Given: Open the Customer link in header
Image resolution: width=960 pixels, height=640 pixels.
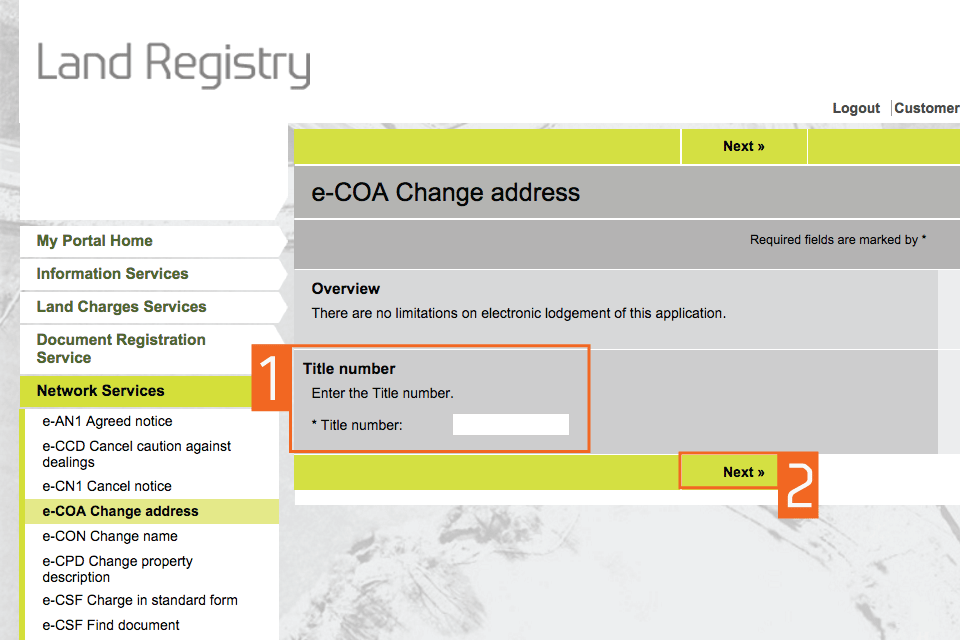Looking at the screenshot, I should click(926, 108).
